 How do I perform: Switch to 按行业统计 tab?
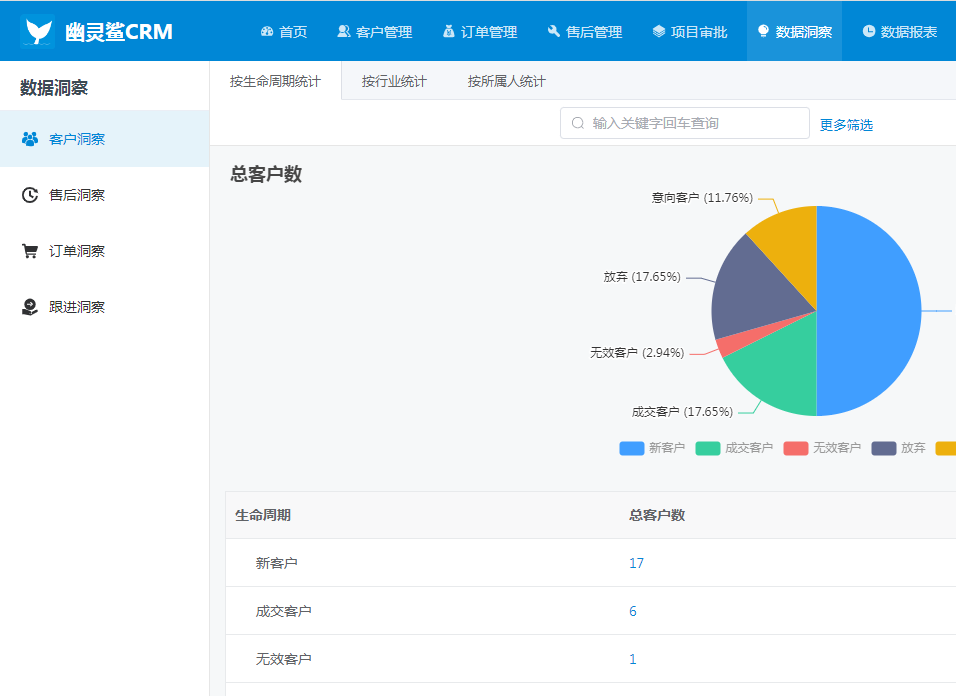(394, 81)
